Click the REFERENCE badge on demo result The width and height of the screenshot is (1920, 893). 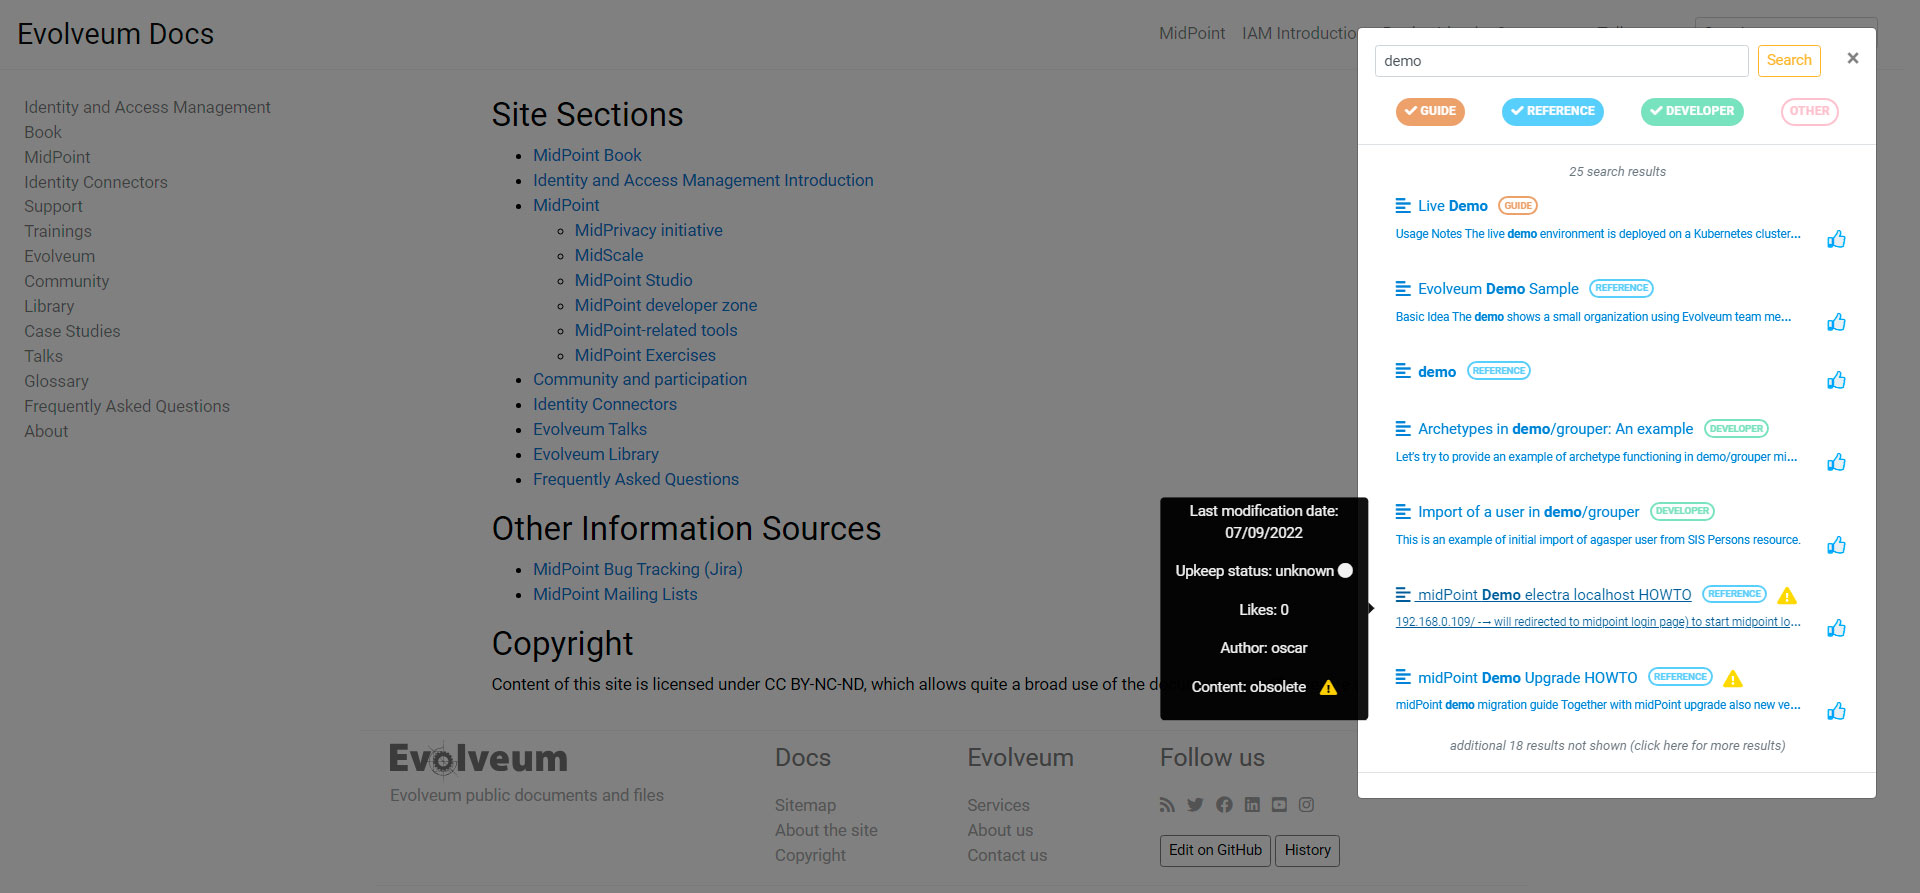1498,371
